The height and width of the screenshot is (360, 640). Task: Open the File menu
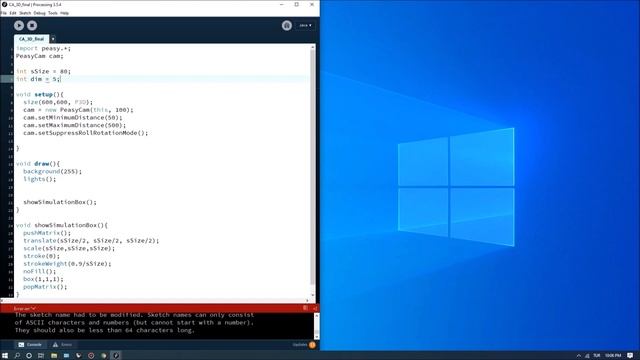4,13
